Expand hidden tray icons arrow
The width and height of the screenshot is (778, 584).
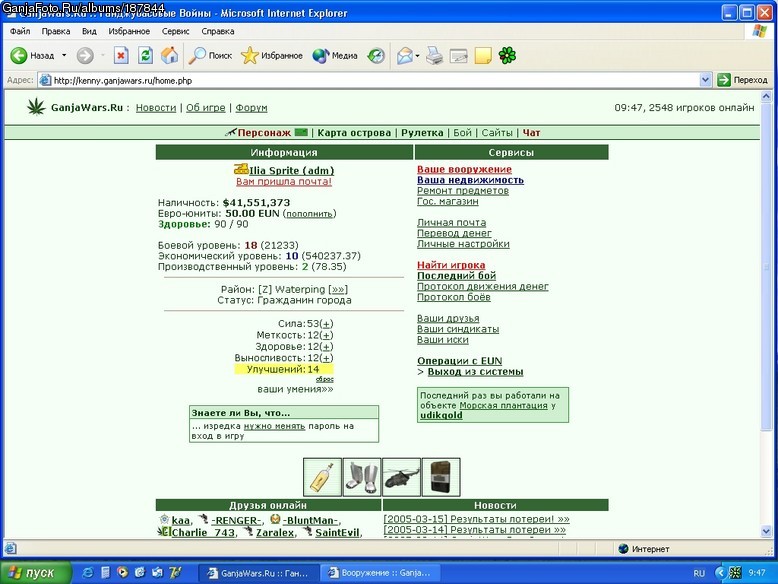[720, 573]
